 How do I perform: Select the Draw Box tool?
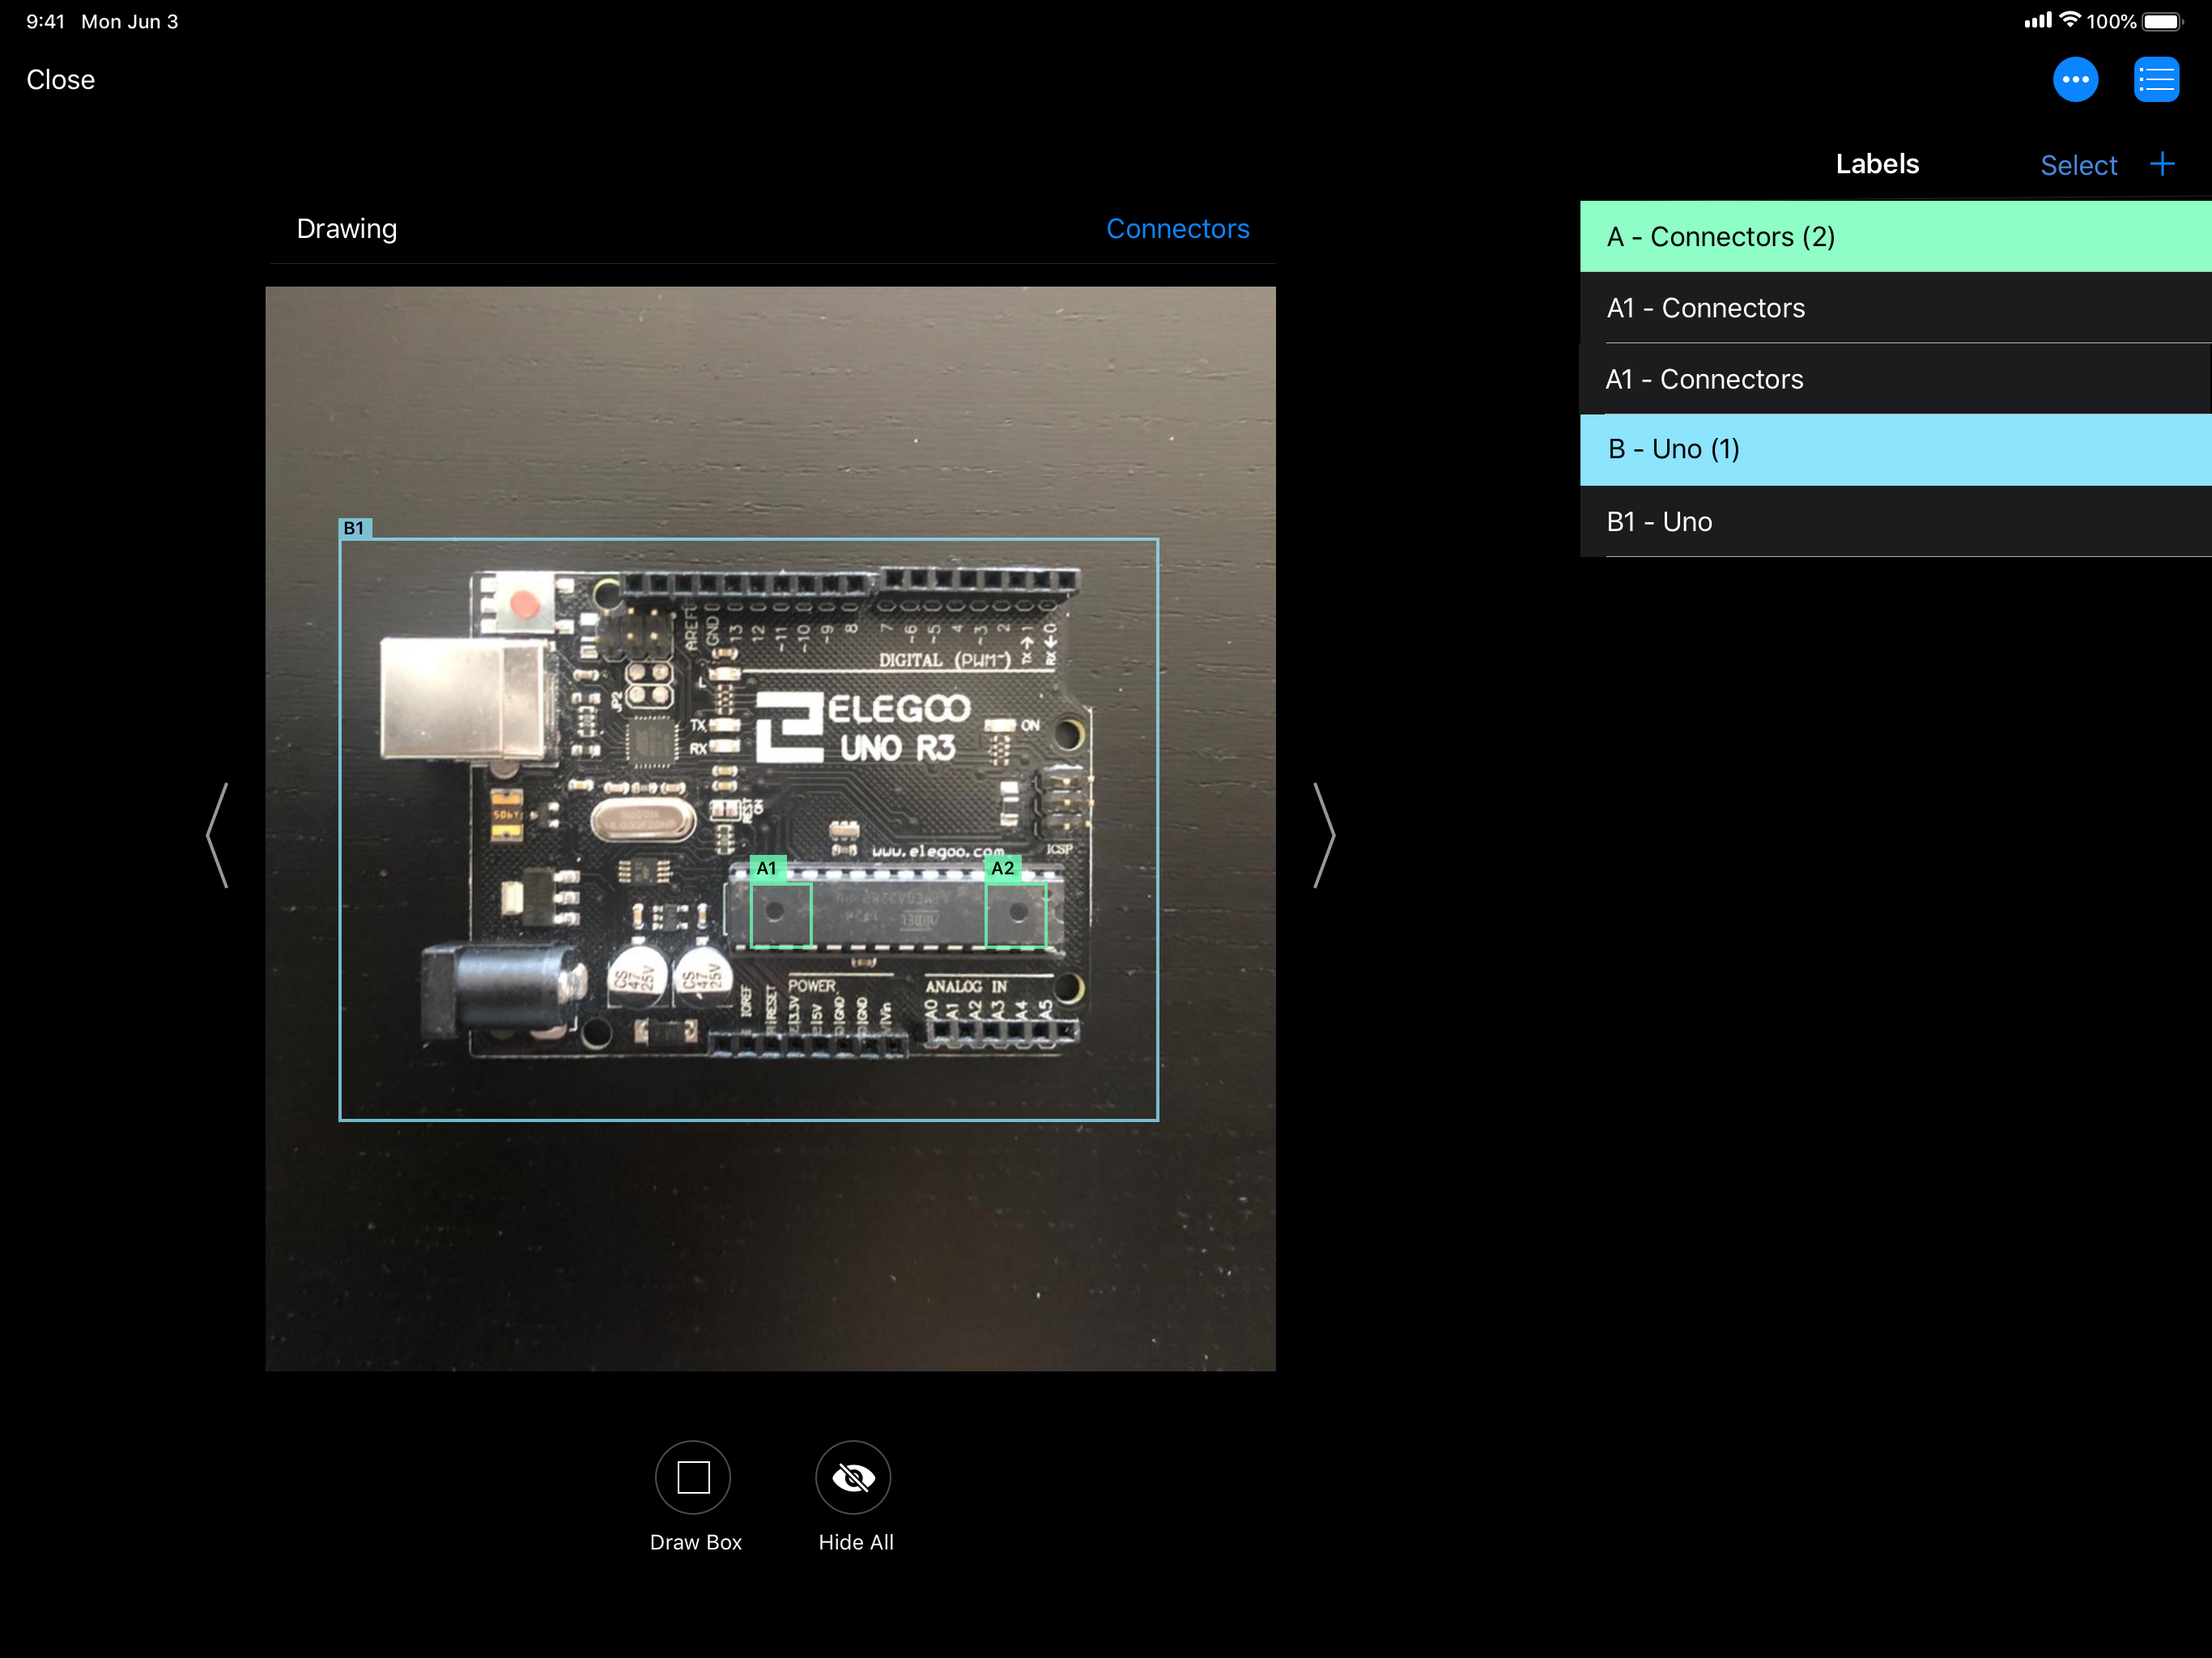693,1477
